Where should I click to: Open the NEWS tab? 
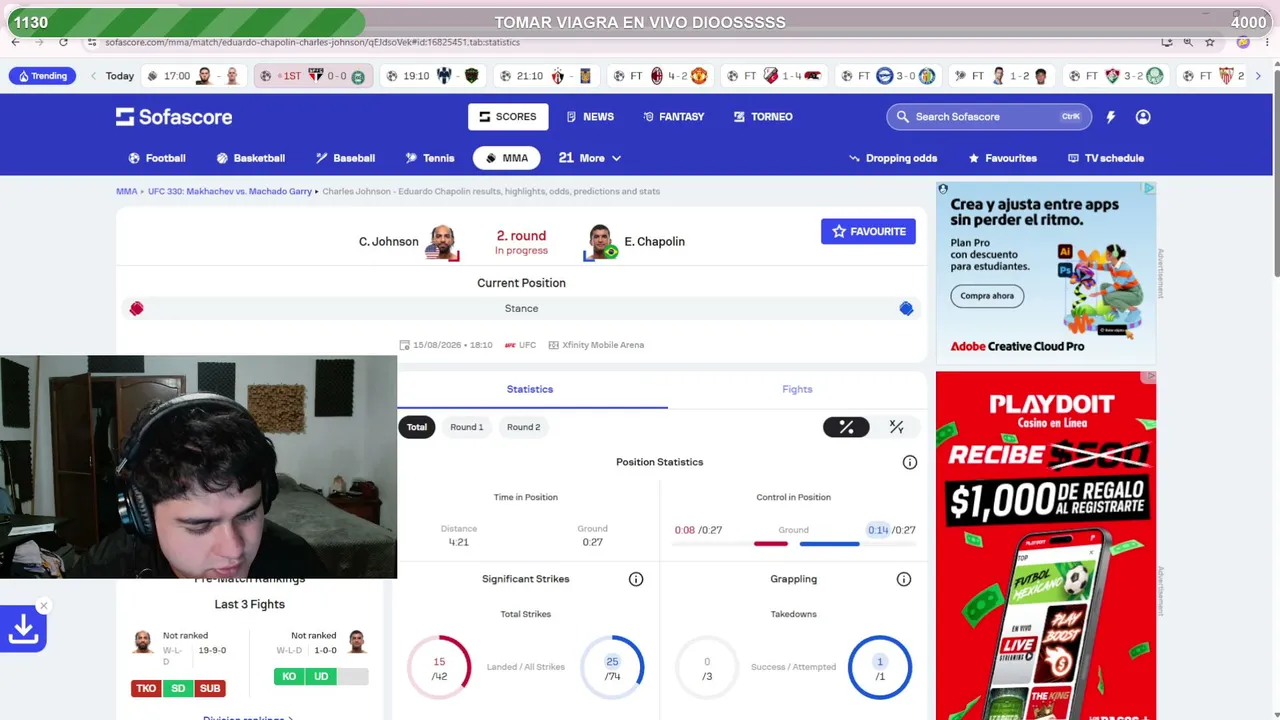[x=590, y=117]
